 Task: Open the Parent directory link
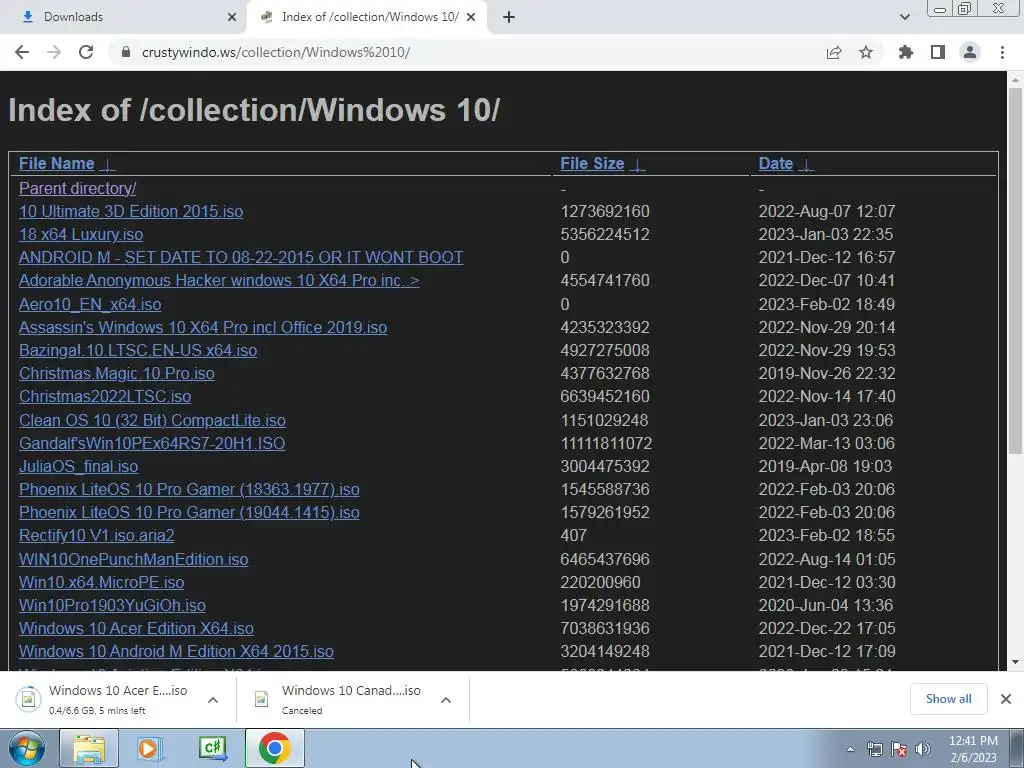click(77, 188)
